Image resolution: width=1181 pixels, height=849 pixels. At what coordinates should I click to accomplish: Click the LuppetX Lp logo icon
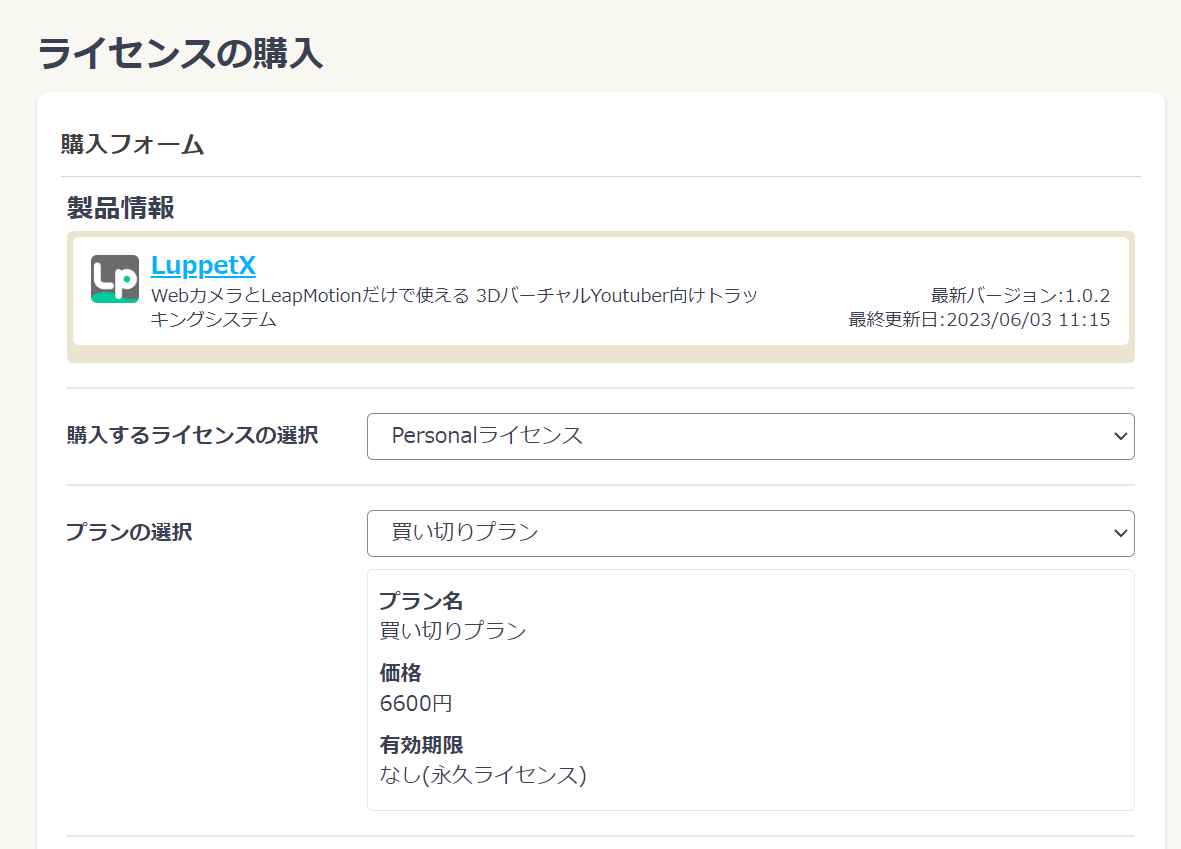tap(115, 279)
